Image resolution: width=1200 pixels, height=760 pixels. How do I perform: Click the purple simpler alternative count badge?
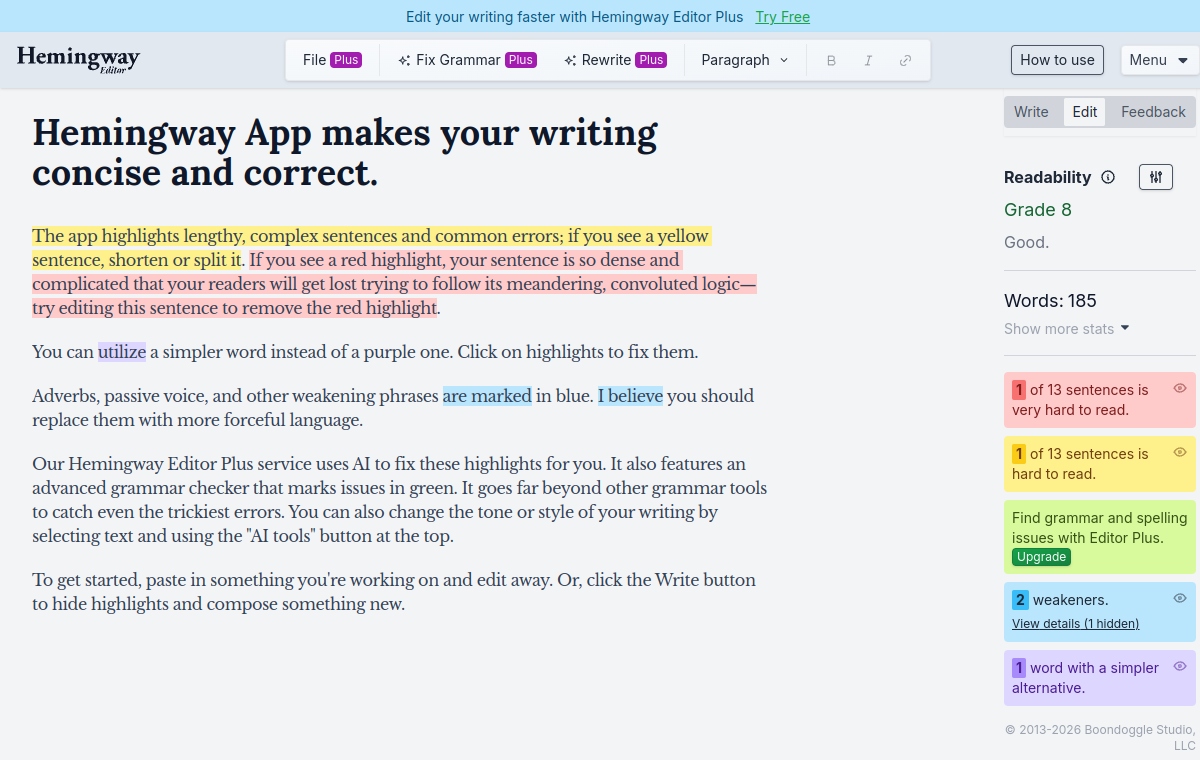pyautogui.click(x=1019, y=668)
